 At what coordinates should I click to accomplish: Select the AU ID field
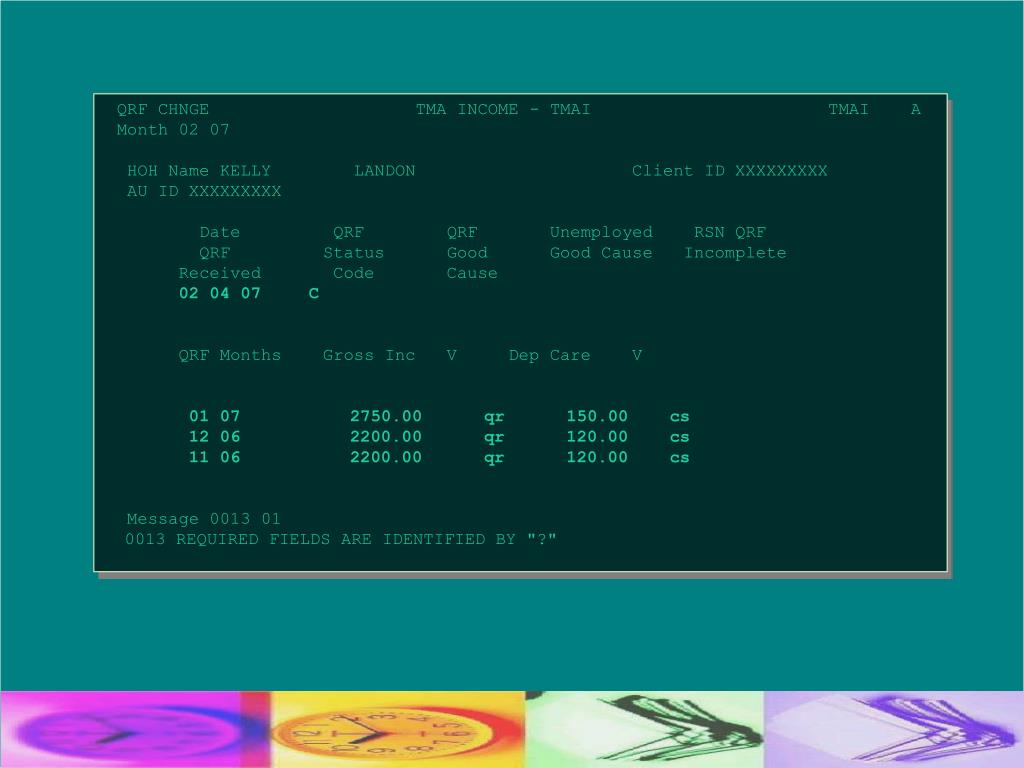coord(234,191)
